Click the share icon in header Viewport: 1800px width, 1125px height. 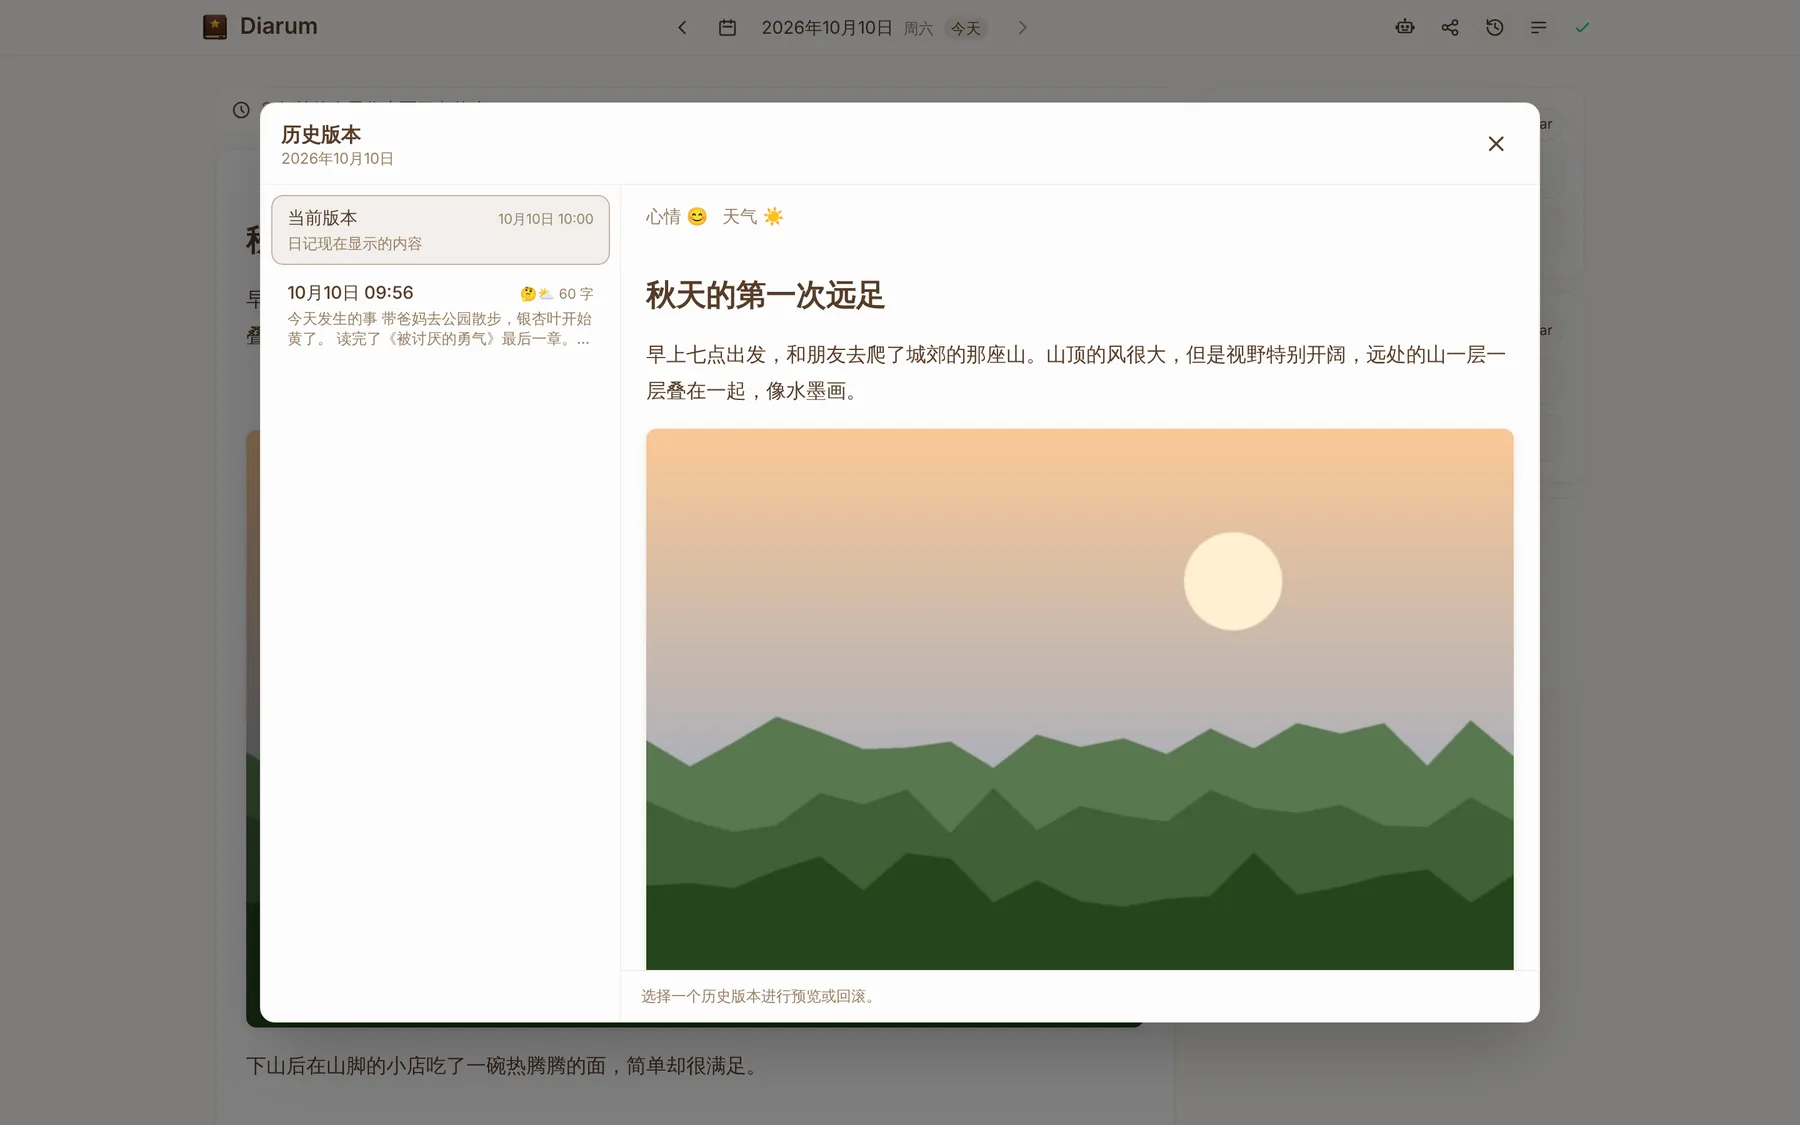(1450, 28)
